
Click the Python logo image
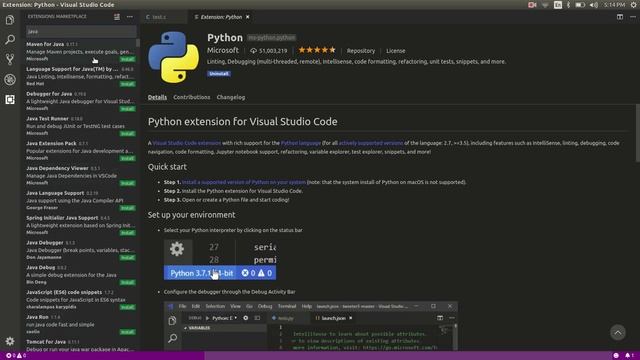[173, 57]
